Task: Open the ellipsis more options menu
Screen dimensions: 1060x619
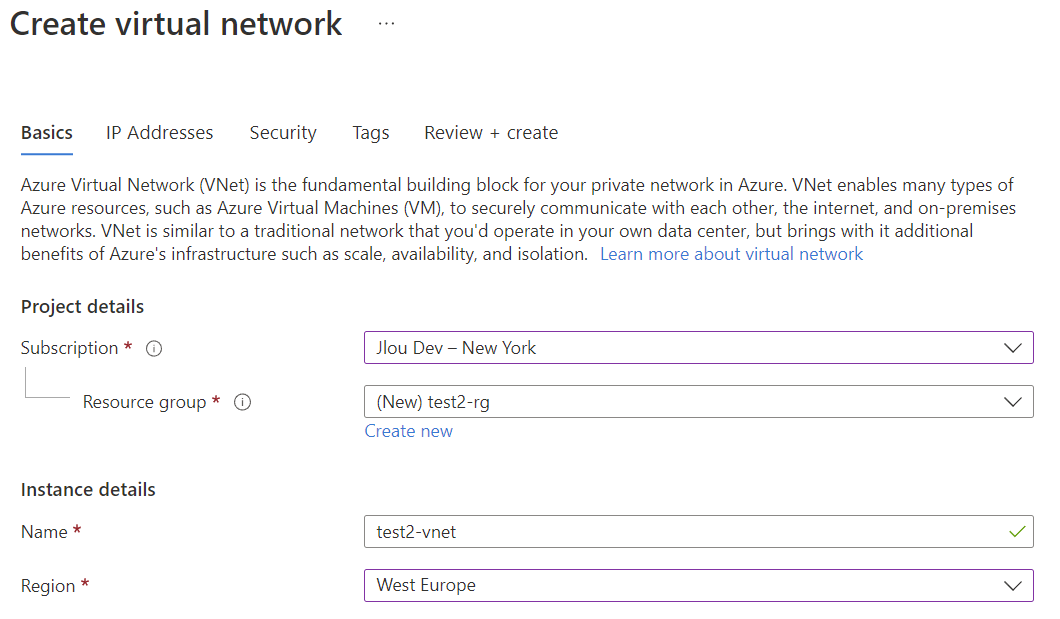Action: click(386, 24)
